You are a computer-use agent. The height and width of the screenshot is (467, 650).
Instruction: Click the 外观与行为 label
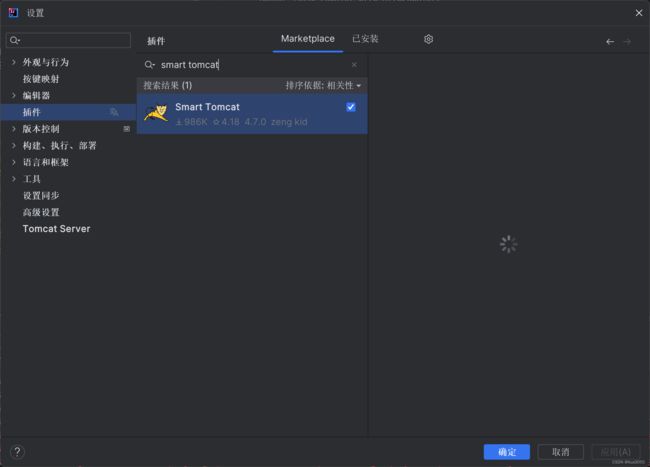46,62
